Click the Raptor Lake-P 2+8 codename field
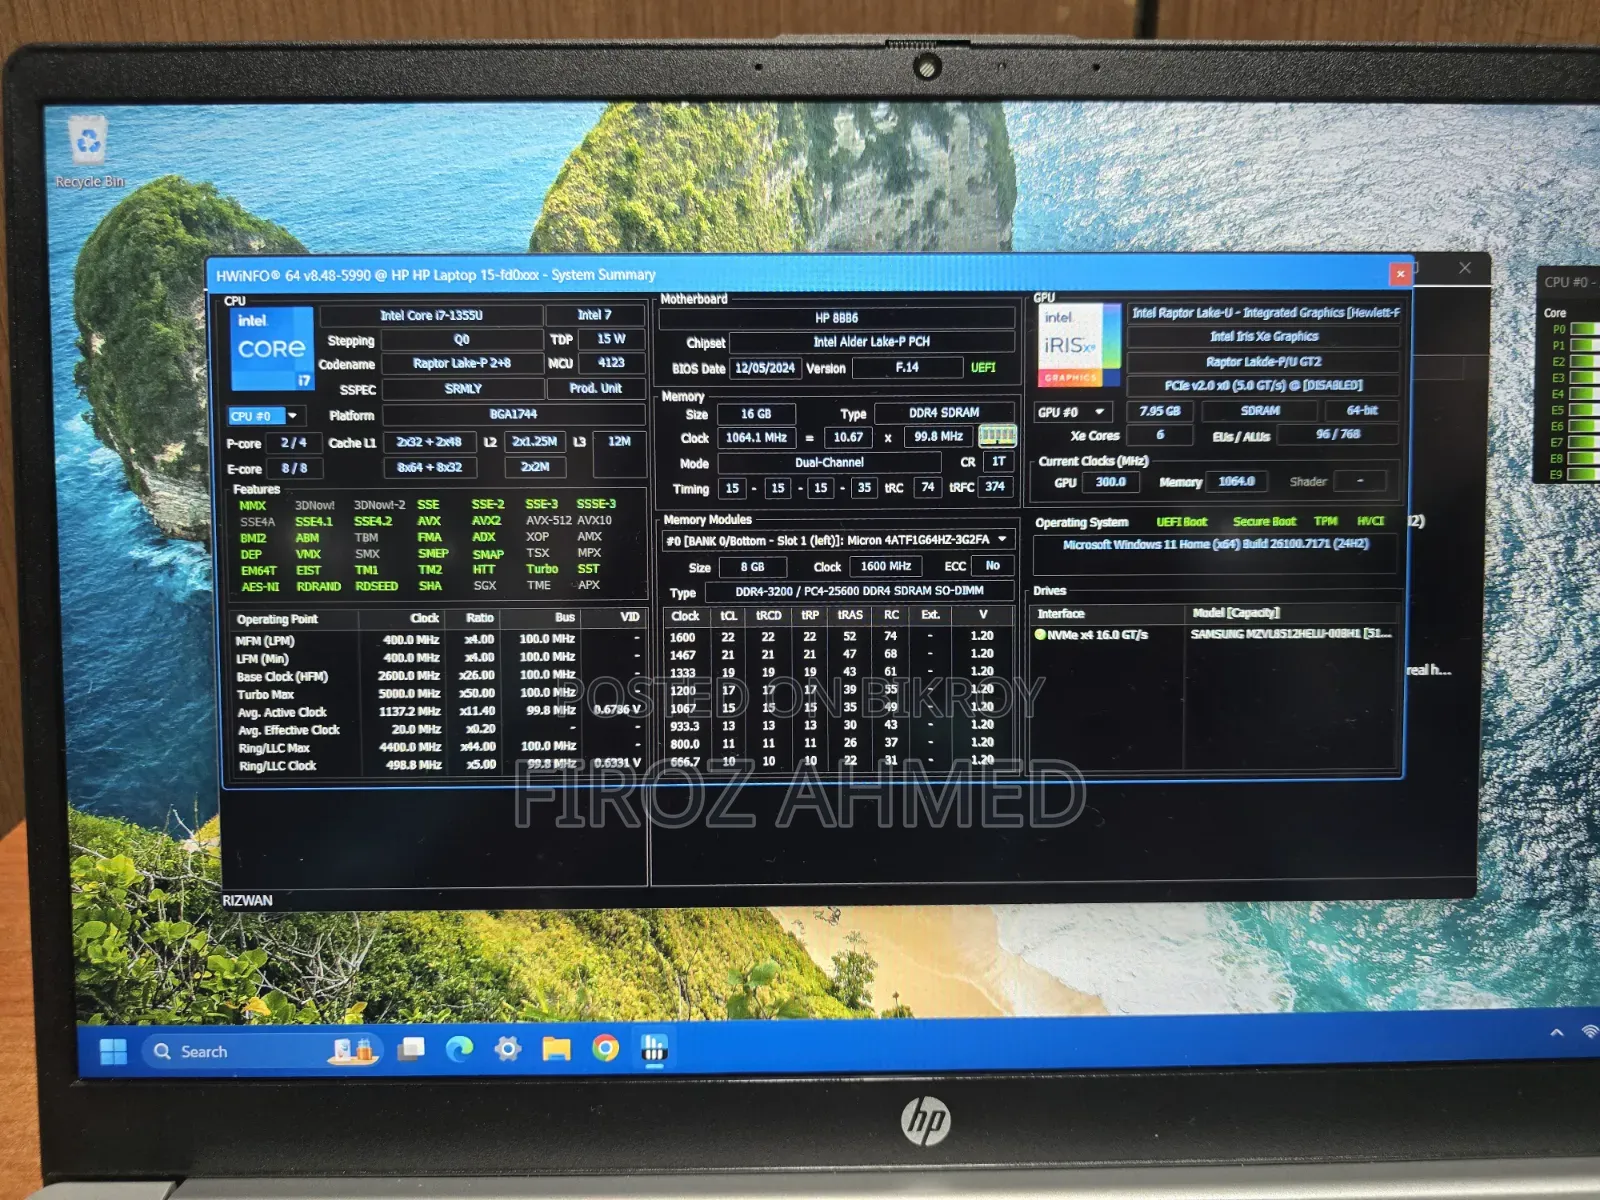 [x=462, y=363]
